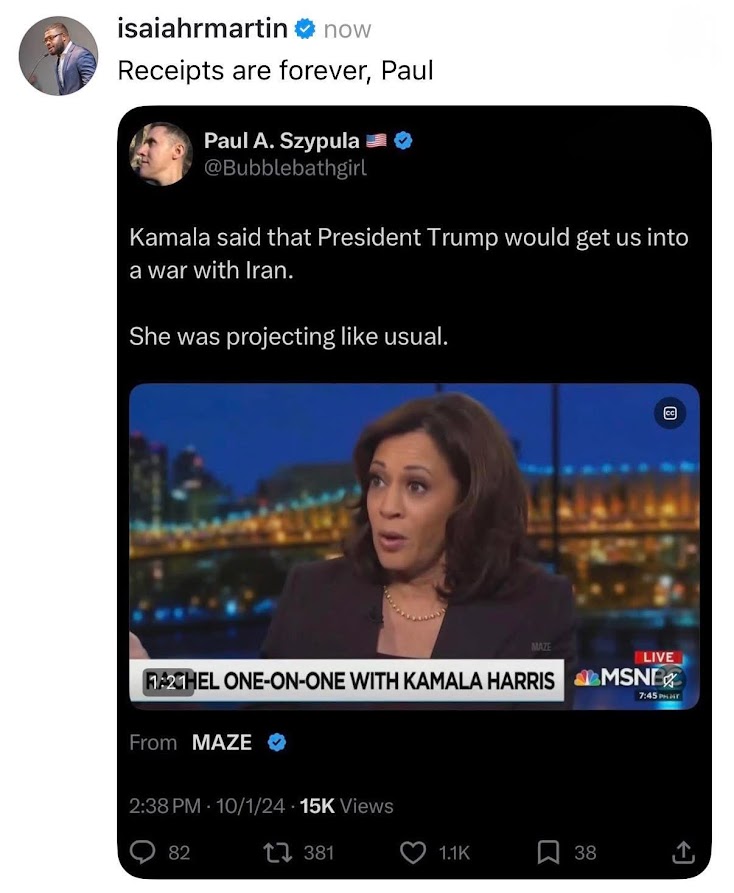This screenshot has width=734, height=893.
Task: Open isaiahrmartin profile picture
Action: tap(59, 56)
